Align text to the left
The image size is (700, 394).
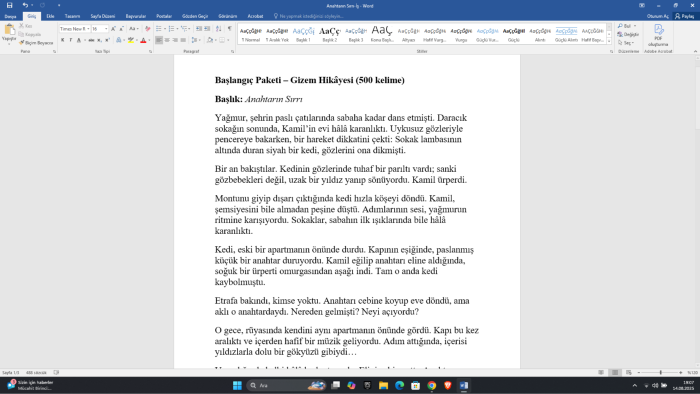coord(159,40)
